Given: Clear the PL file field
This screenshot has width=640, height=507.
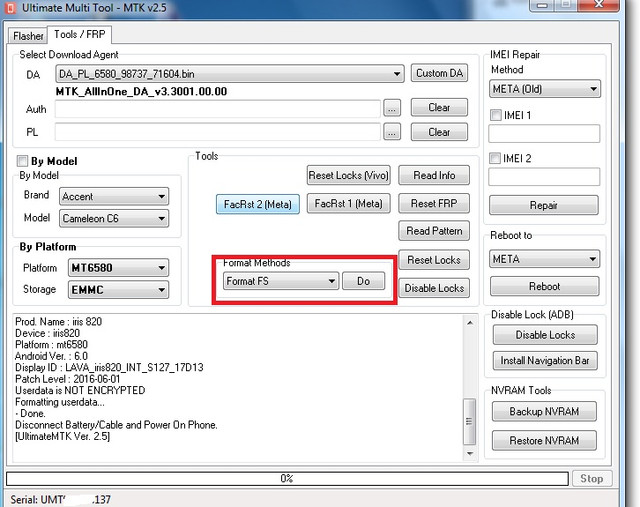Looking at the screenshot, I should pos(439,132).
